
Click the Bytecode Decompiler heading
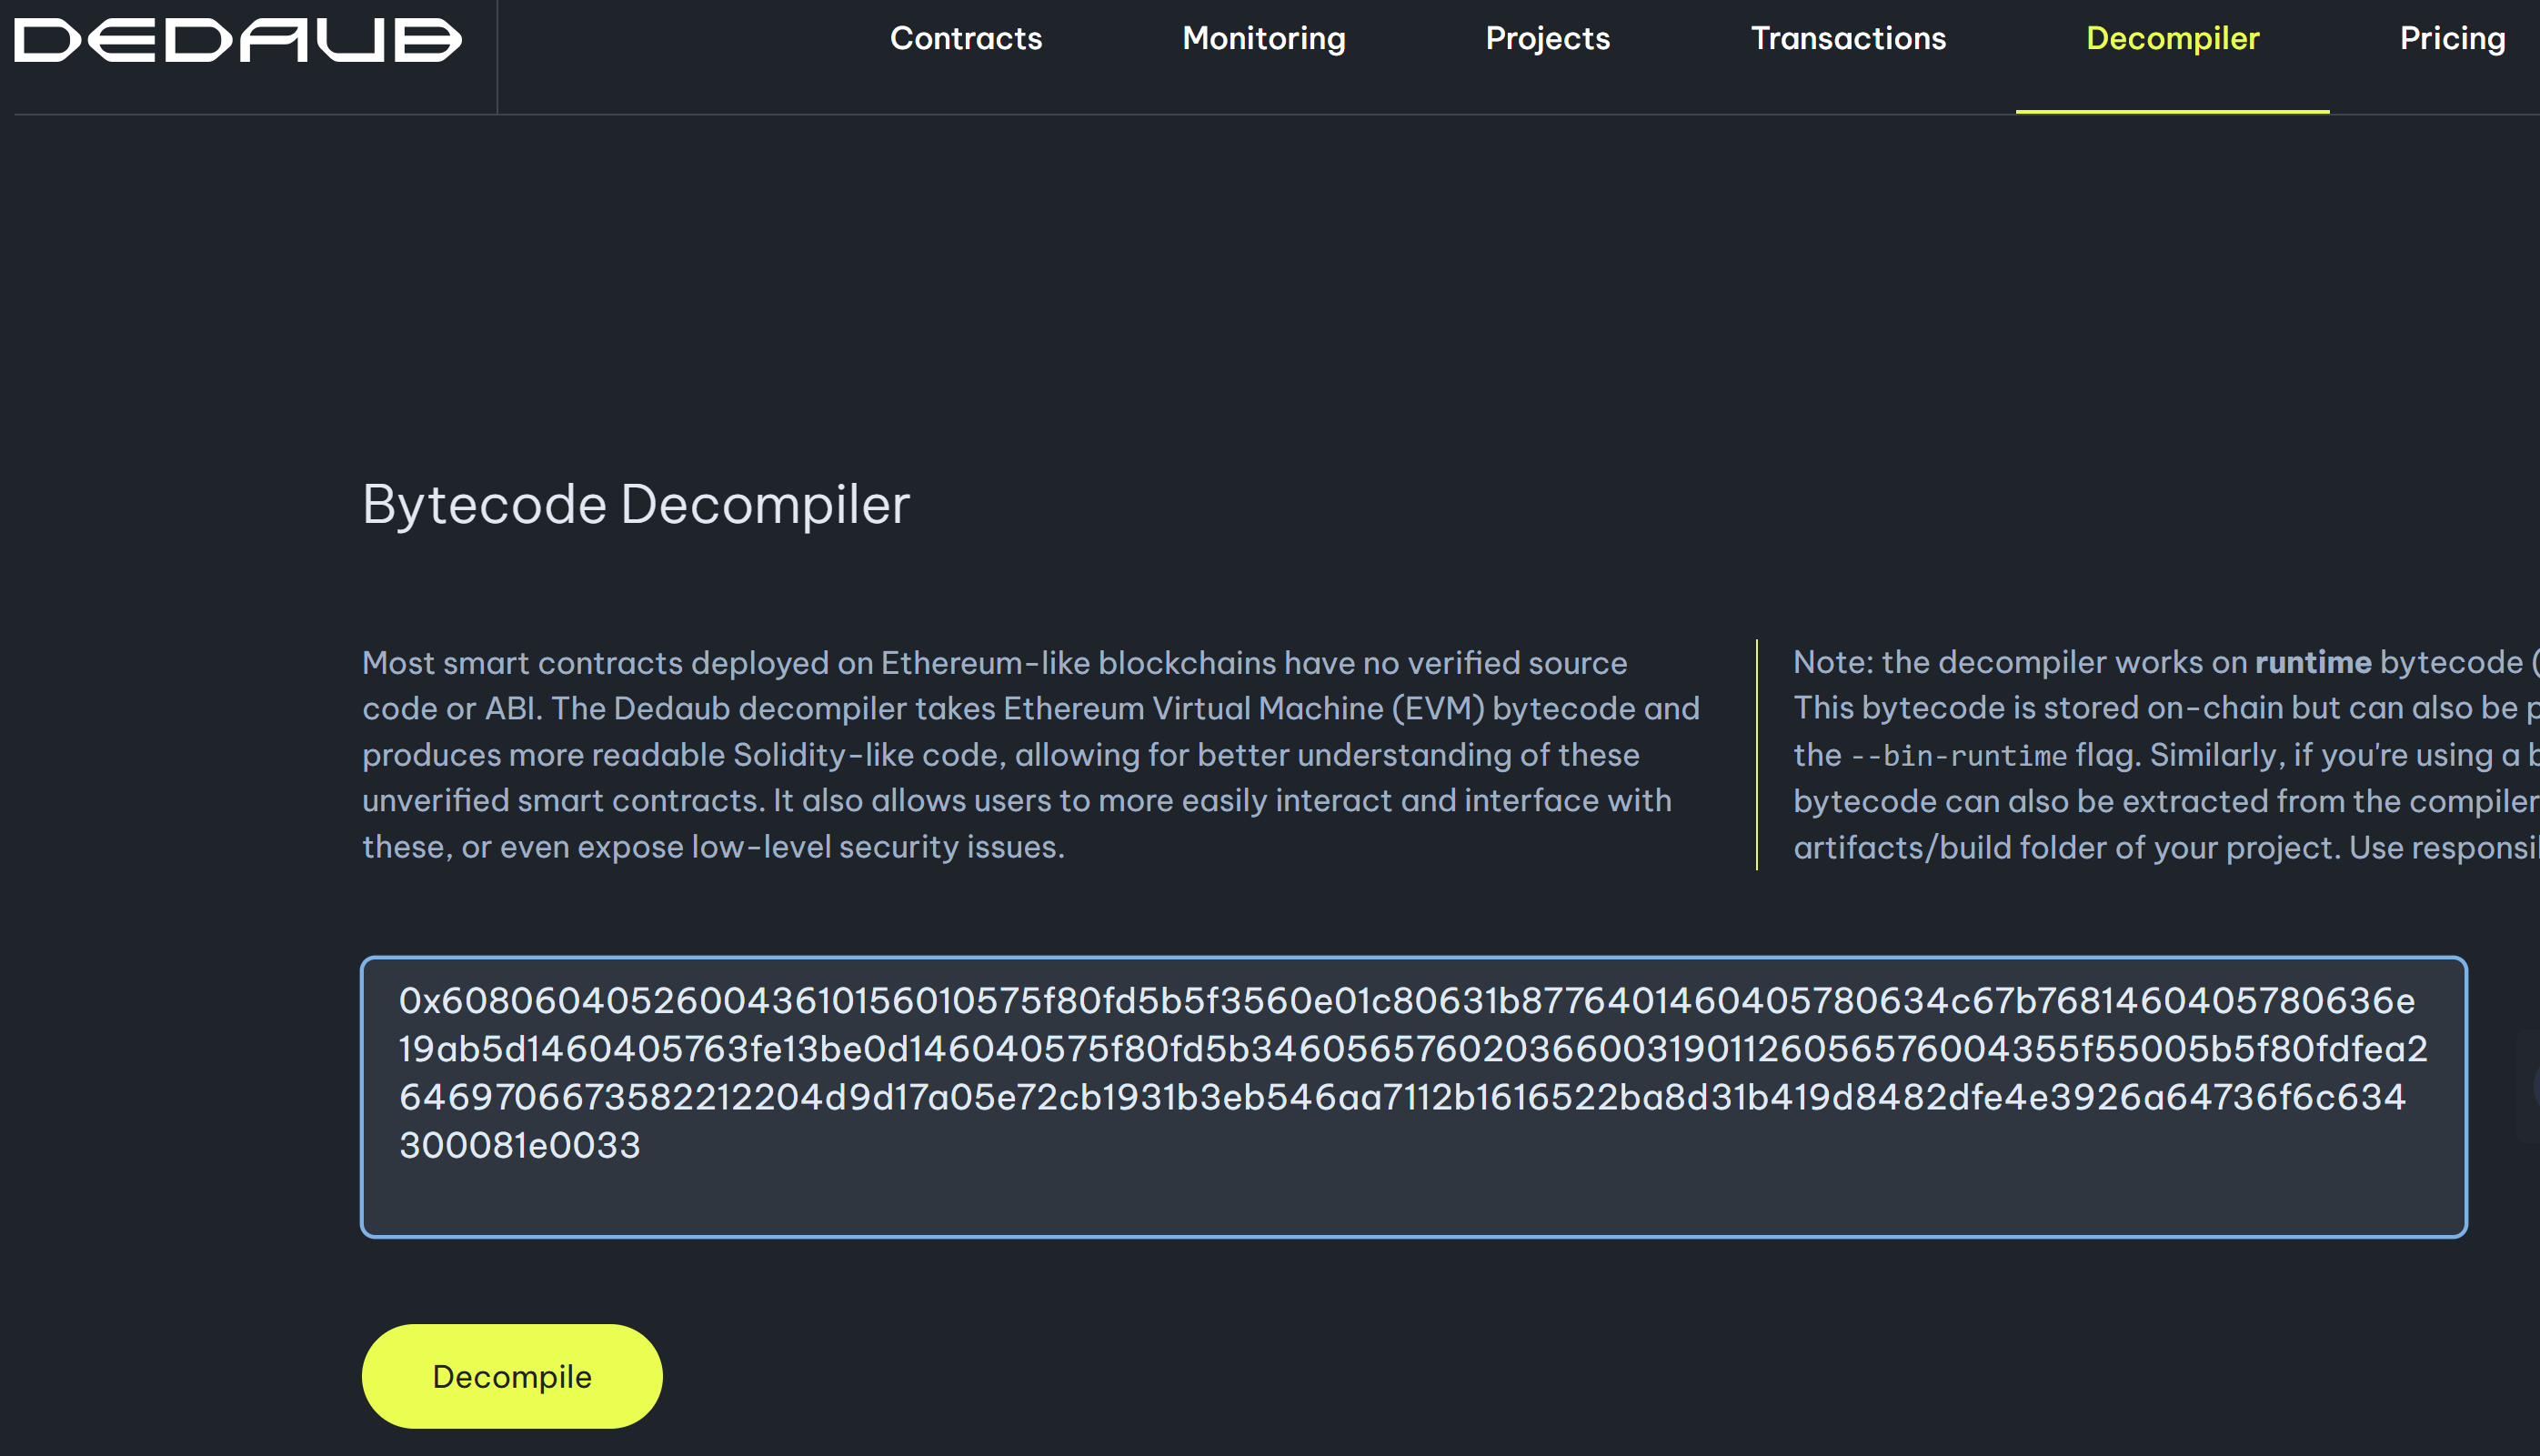tap(636, 504)
